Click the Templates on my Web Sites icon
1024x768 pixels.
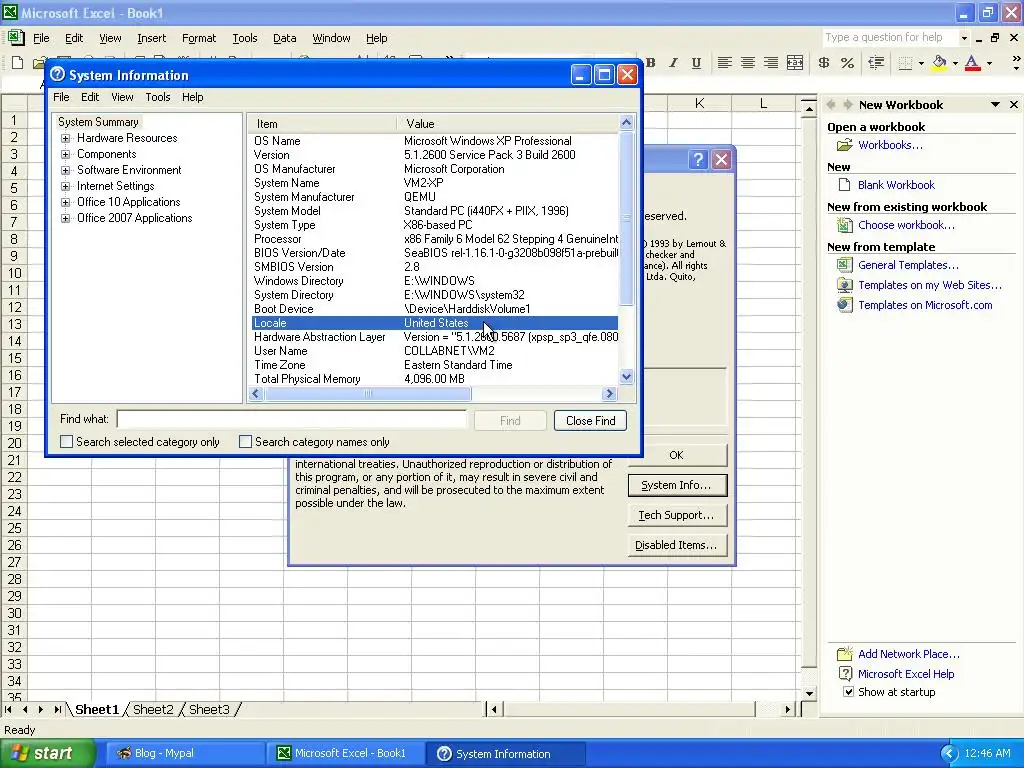click(844, 285)
